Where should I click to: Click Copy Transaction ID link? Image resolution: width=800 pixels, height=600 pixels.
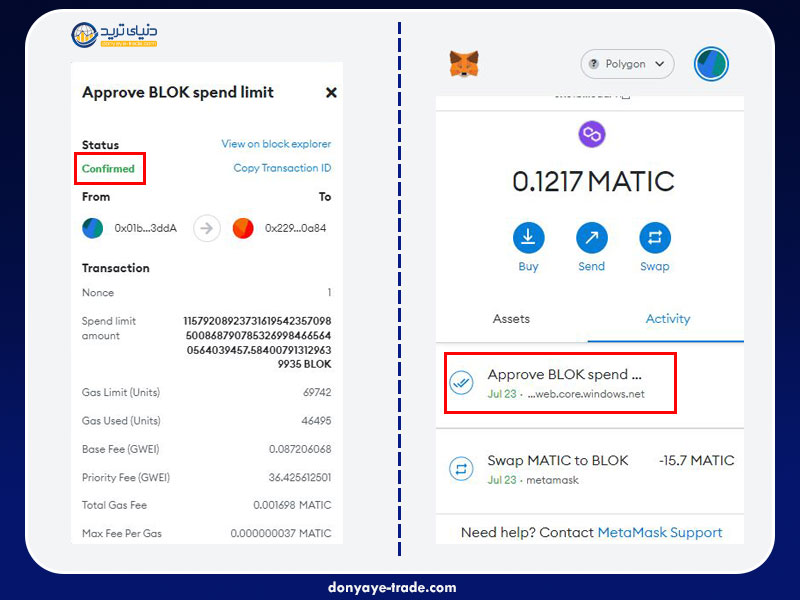[282, 168]
